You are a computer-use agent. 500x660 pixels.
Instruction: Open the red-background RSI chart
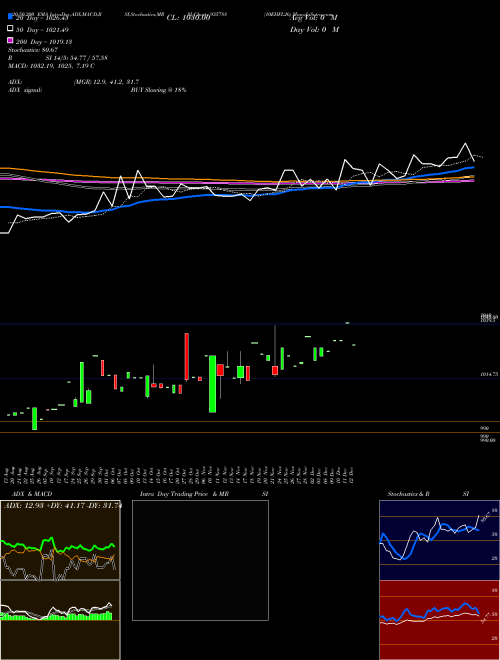click(439, 620)
